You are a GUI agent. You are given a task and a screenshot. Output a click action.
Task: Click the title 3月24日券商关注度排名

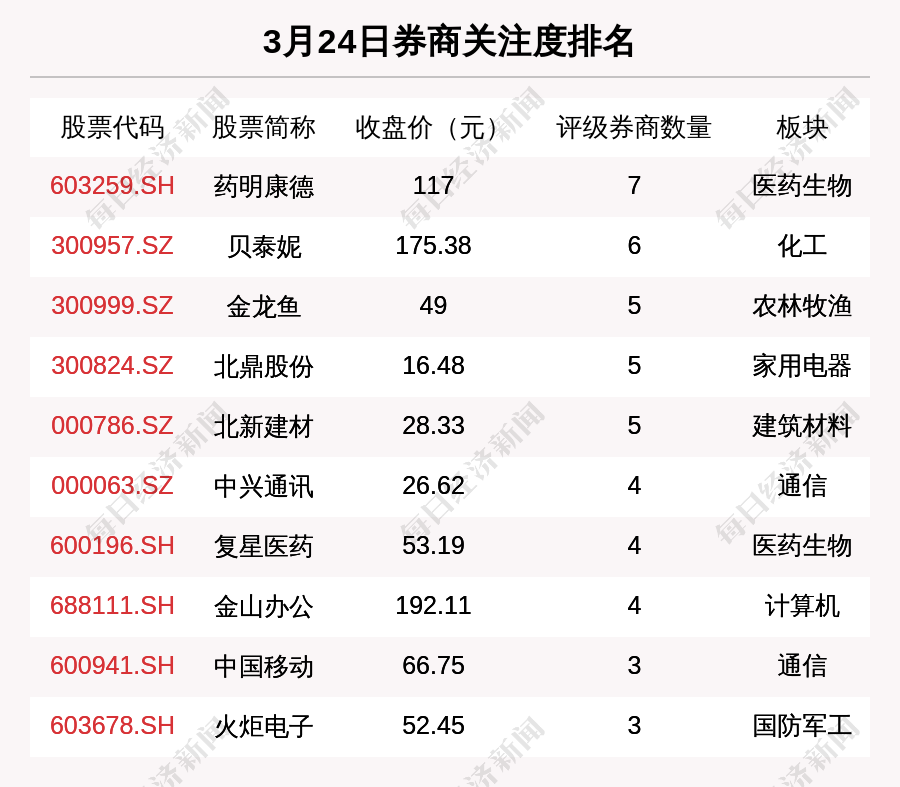coord(449,42)
